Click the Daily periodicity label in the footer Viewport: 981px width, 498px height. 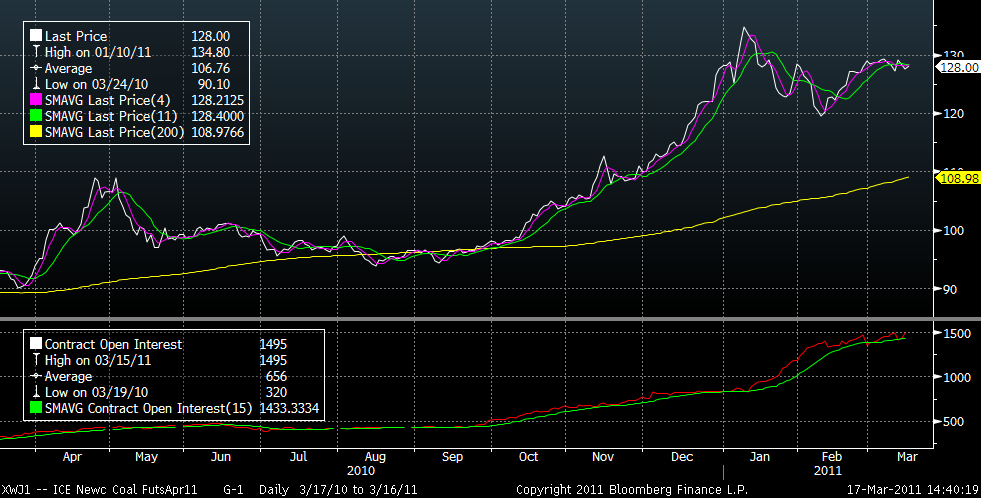[x=269, y=490]
